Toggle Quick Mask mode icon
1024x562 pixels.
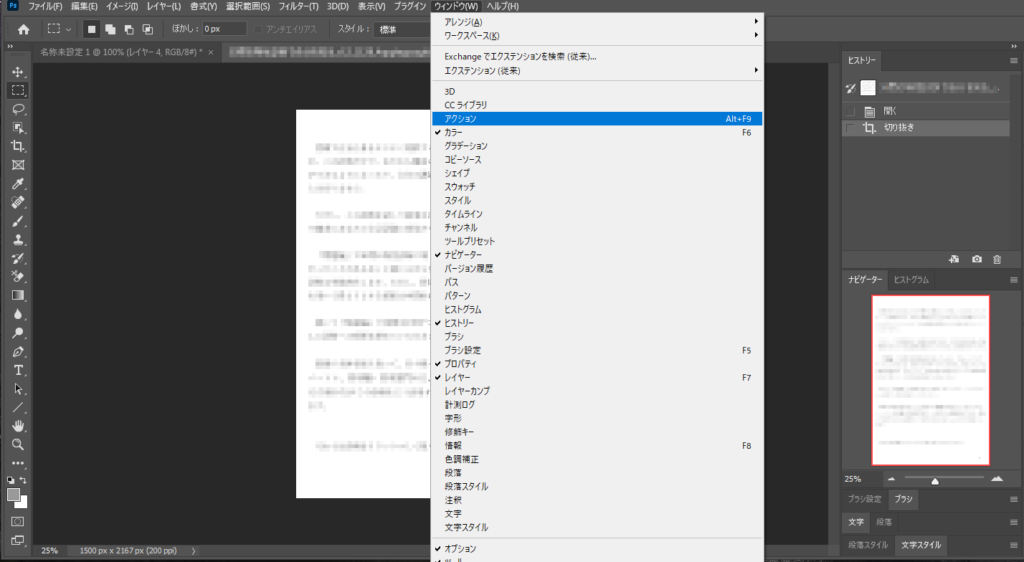tap(18, 522)
